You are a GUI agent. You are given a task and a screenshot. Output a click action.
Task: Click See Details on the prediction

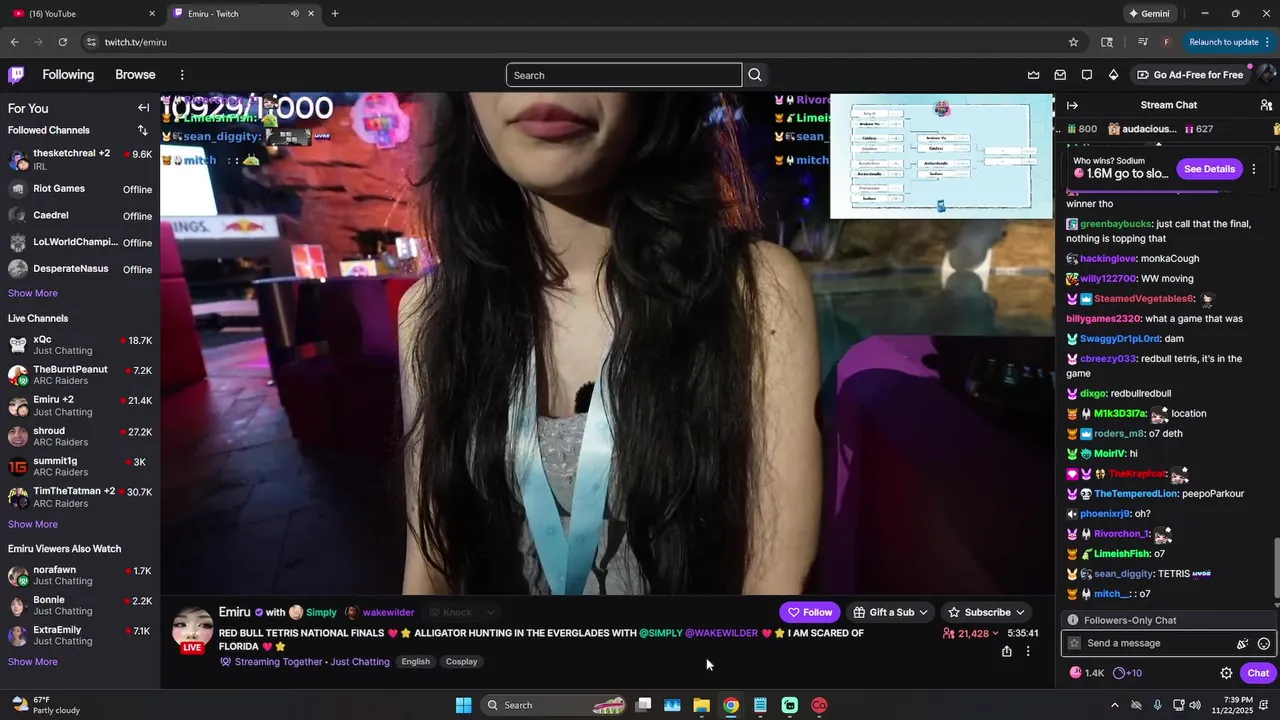(x=1209, y=169)
